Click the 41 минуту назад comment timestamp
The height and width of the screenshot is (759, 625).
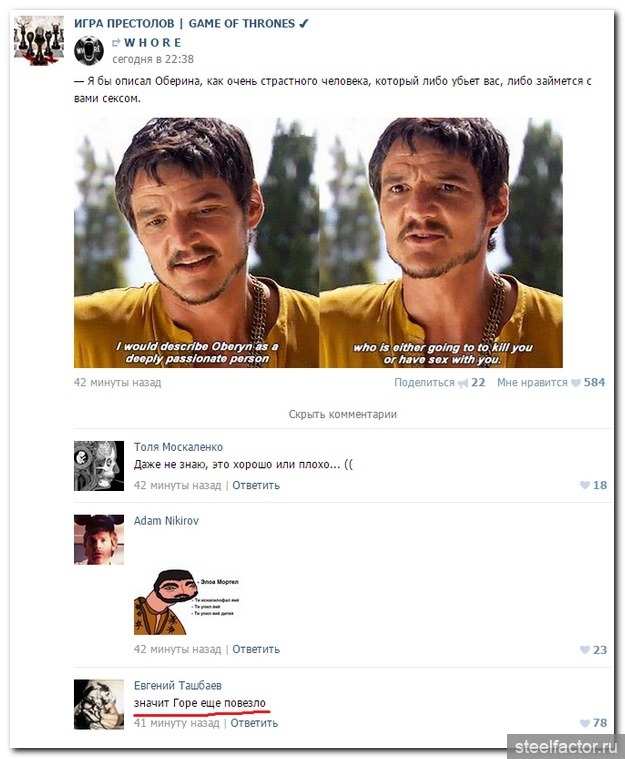click(176, 723)
